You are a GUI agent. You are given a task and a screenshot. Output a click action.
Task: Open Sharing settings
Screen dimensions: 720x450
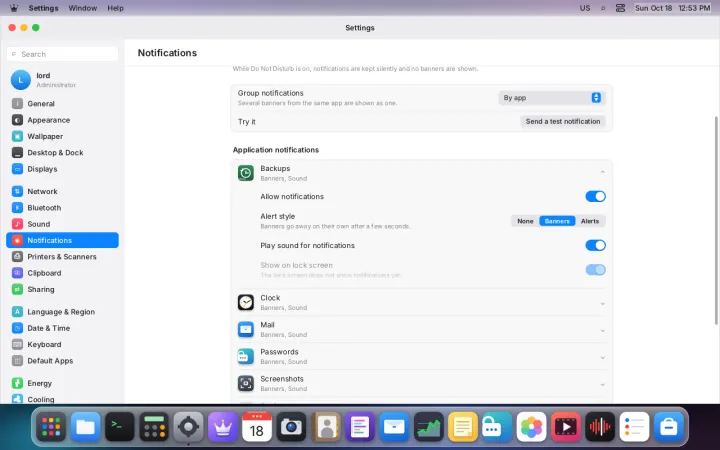(x=62, y=289)
